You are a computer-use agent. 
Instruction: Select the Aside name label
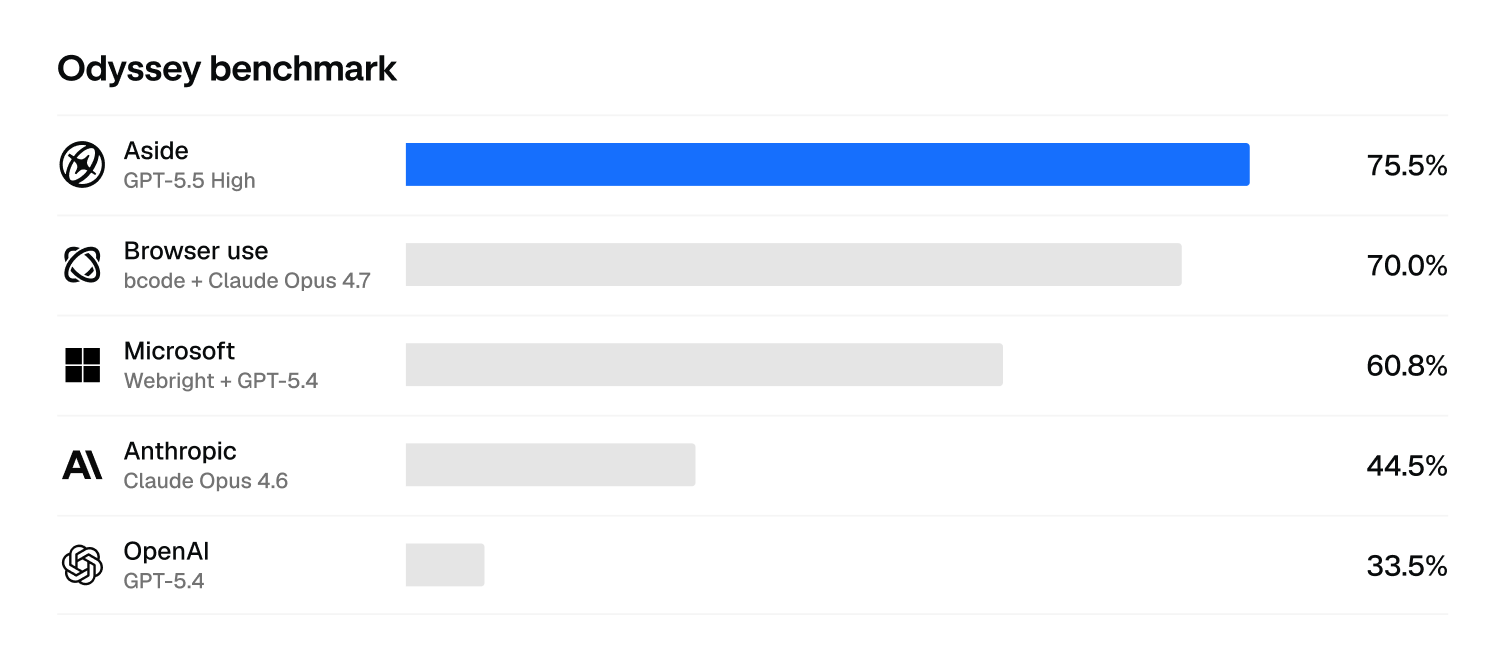(156, 151)
